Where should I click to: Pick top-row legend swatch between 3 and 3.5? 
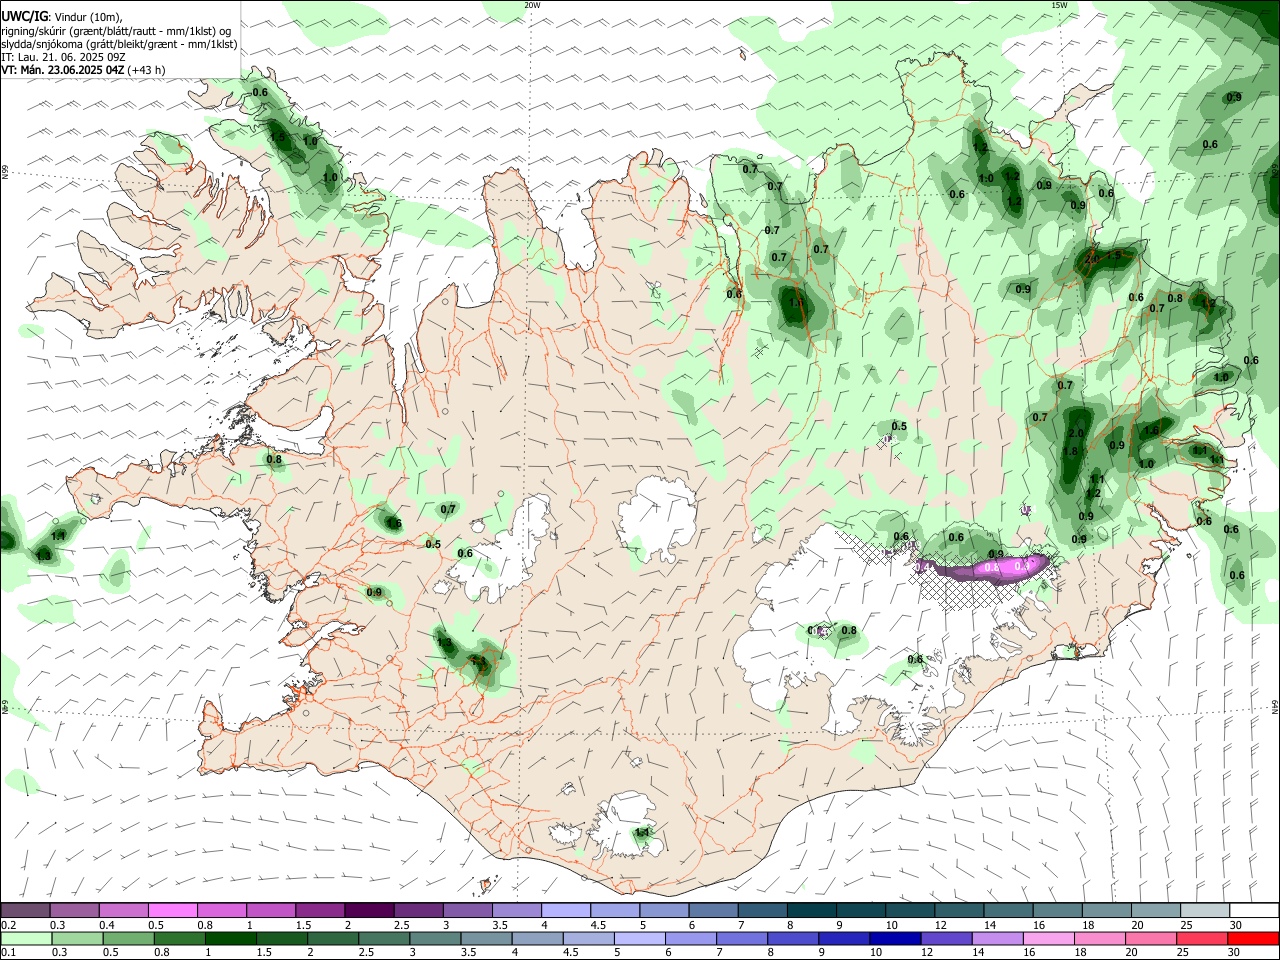467,911
